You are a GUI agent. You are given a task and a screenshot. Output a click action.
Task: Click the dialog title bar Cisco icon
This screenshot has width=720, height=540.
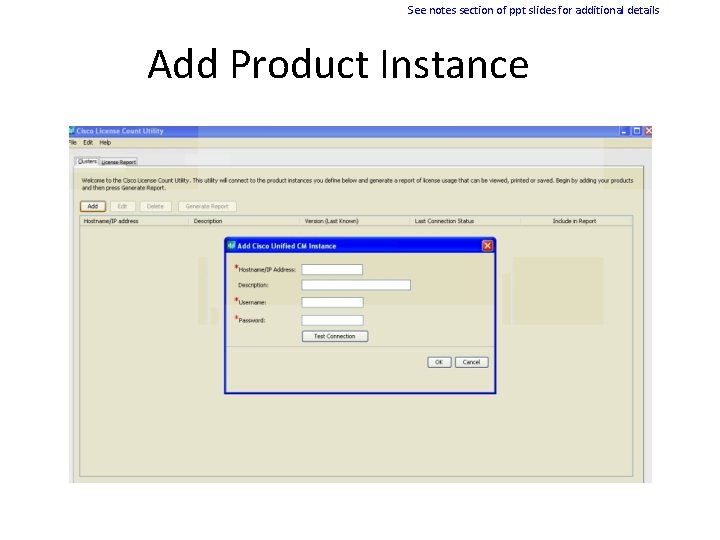point(231,246)
